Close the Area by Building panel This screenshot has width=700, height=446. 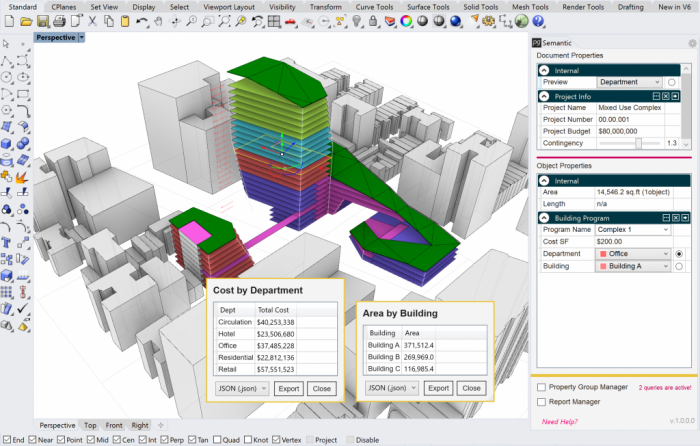[471, 388]
